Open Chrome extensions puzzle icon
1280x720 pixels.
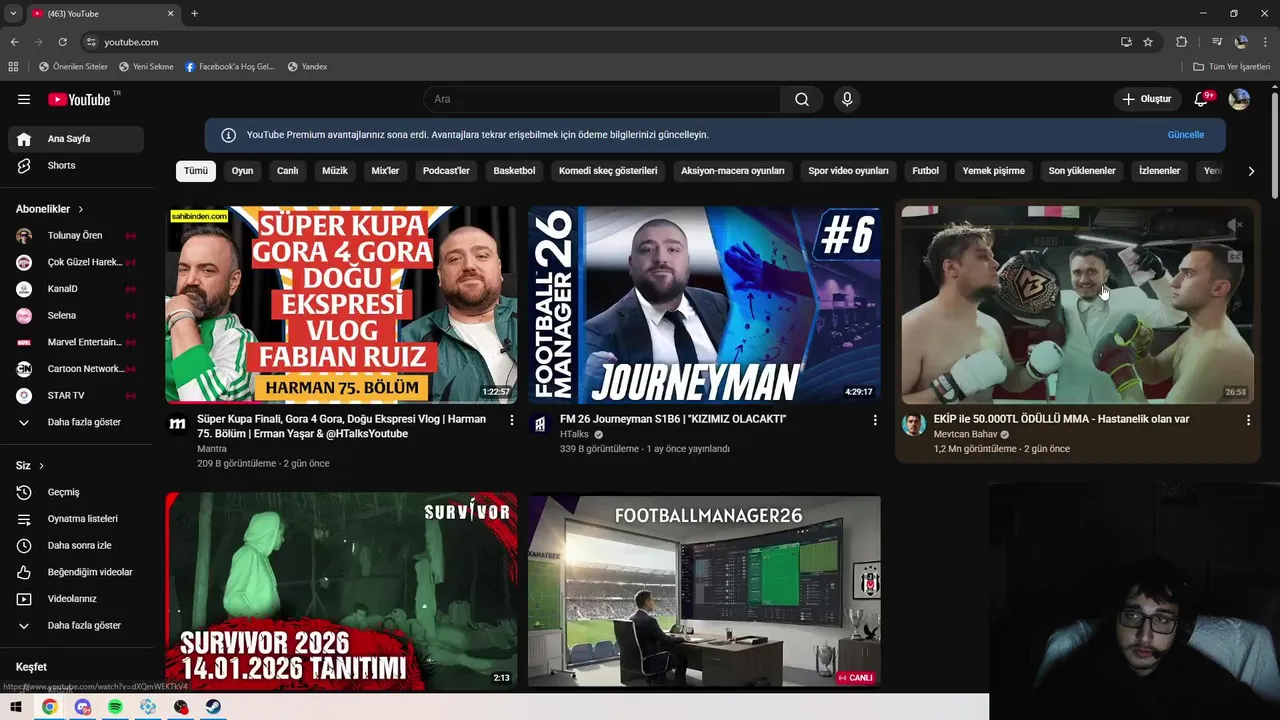(1181, 42)
